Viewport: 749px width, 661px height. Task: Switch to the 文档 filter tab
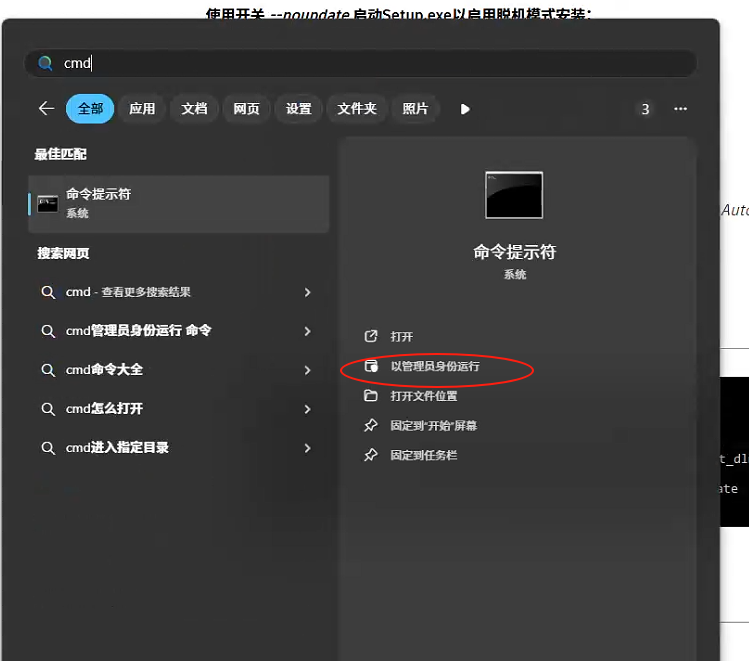coord(194,109)
